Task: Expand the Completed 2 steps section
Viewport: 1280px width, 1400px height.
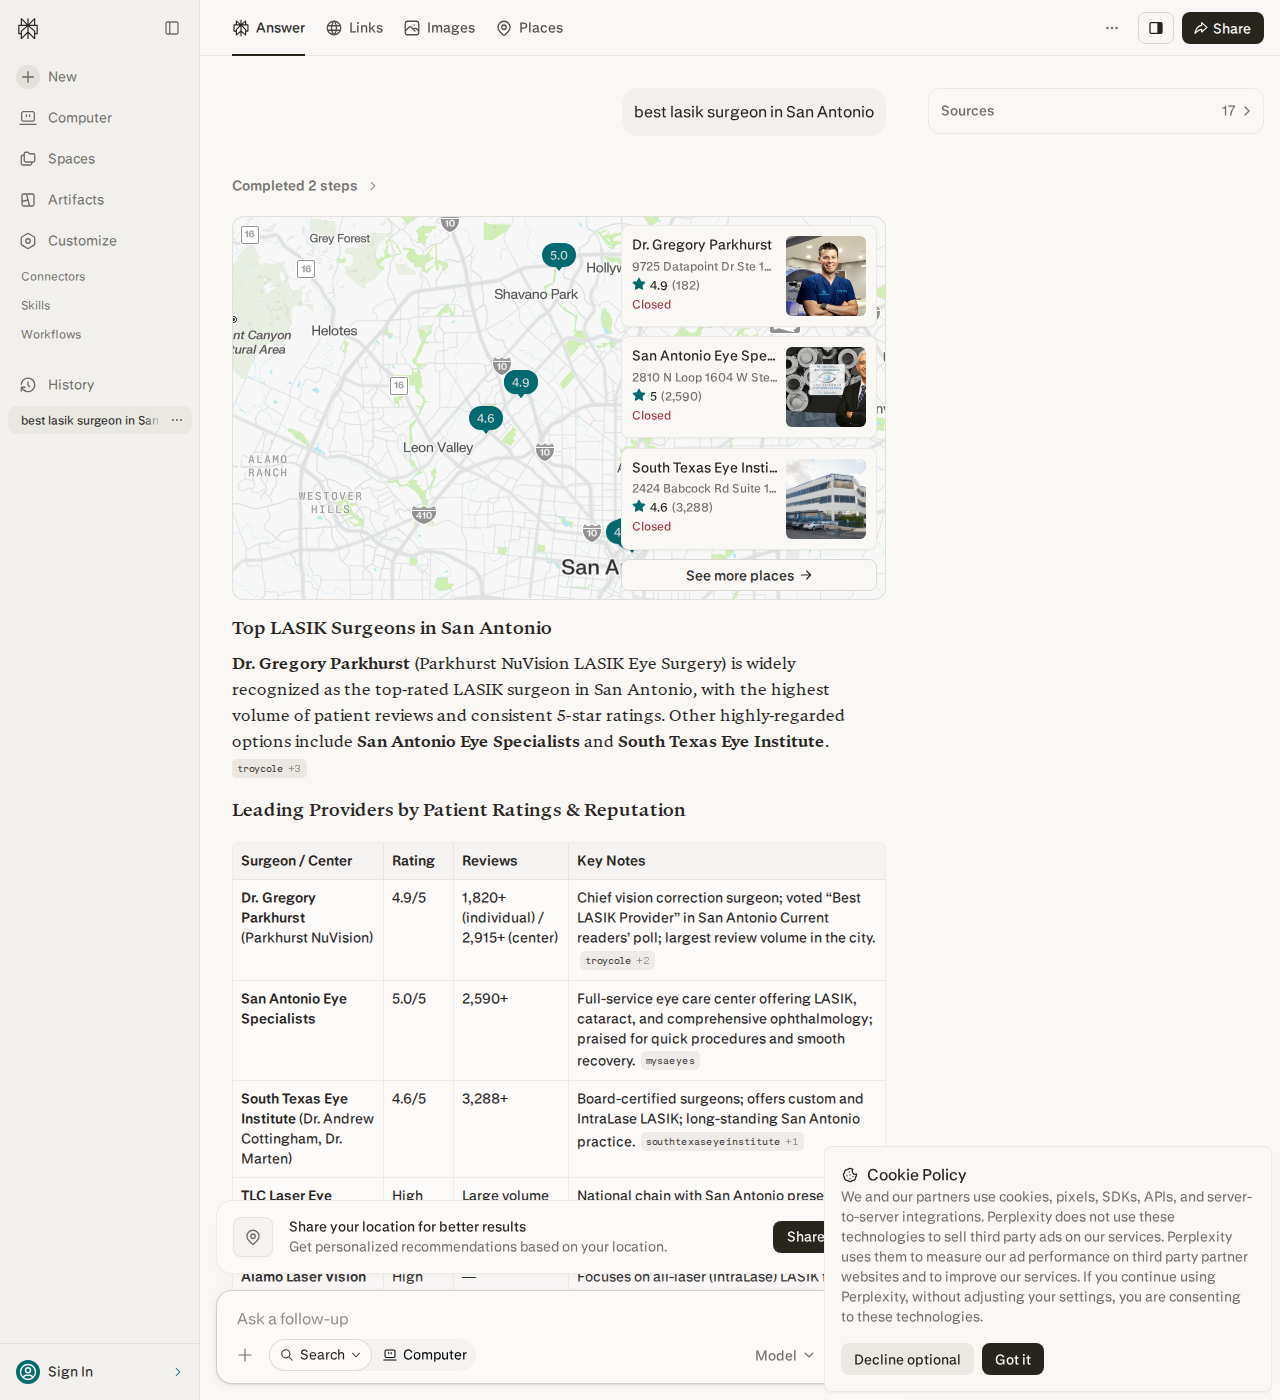Action: (304, 186)
